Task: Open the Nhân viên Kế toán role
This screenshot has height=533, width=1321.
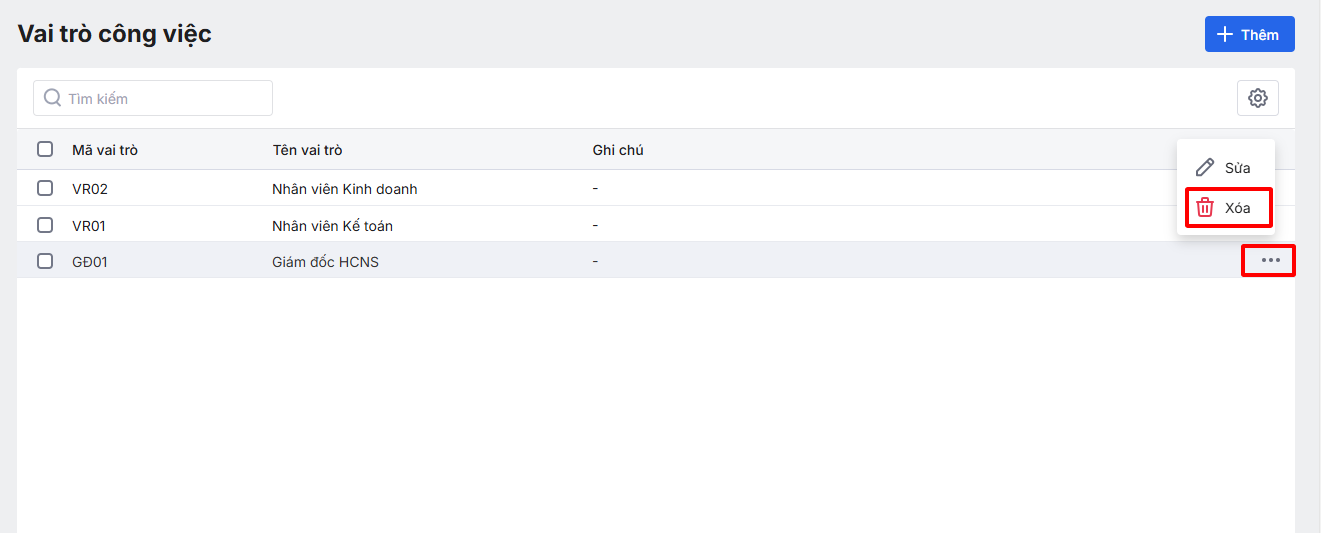Action: click(x=332, y=226)
